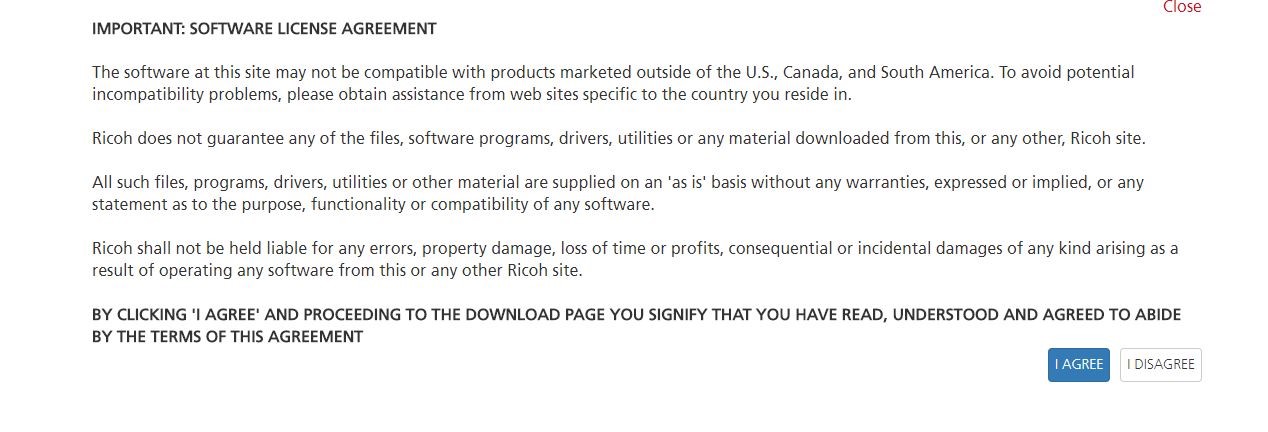Click the text 'BY THE TERMS OF THIS AGREEMENT'

pos(227,336)
